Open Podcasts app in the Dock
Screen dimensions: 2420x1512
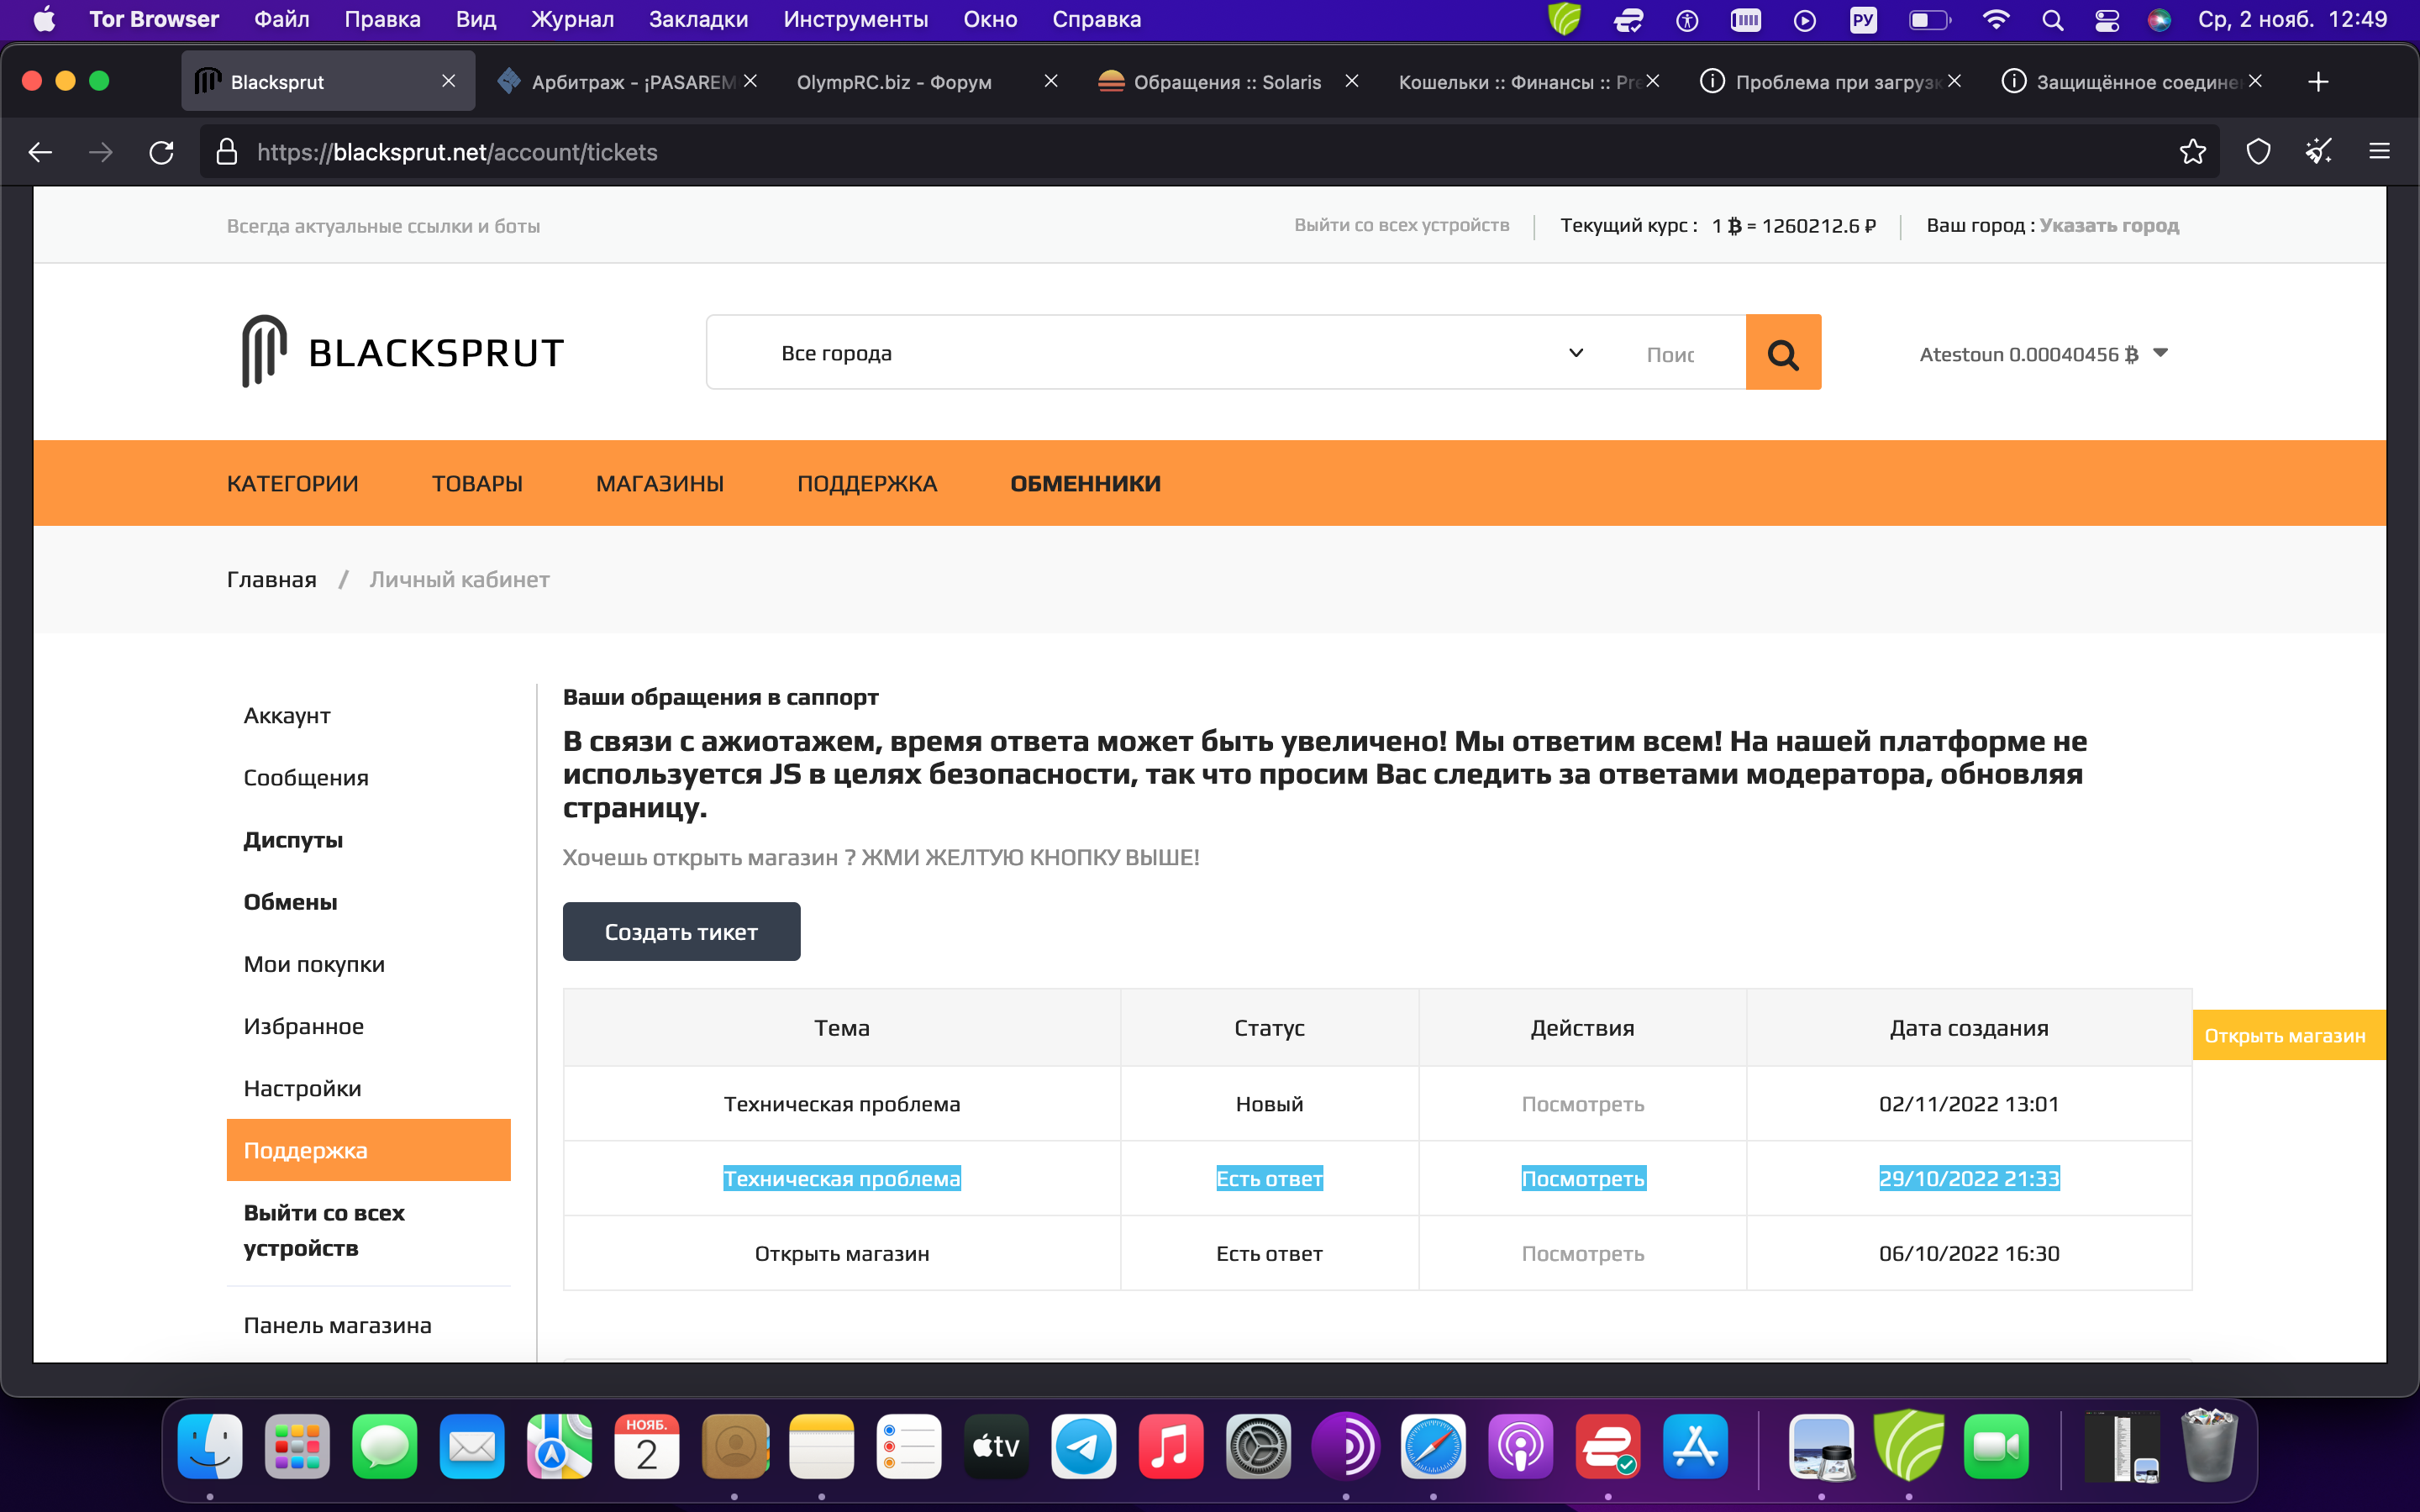click(x=1521, y=1446)
